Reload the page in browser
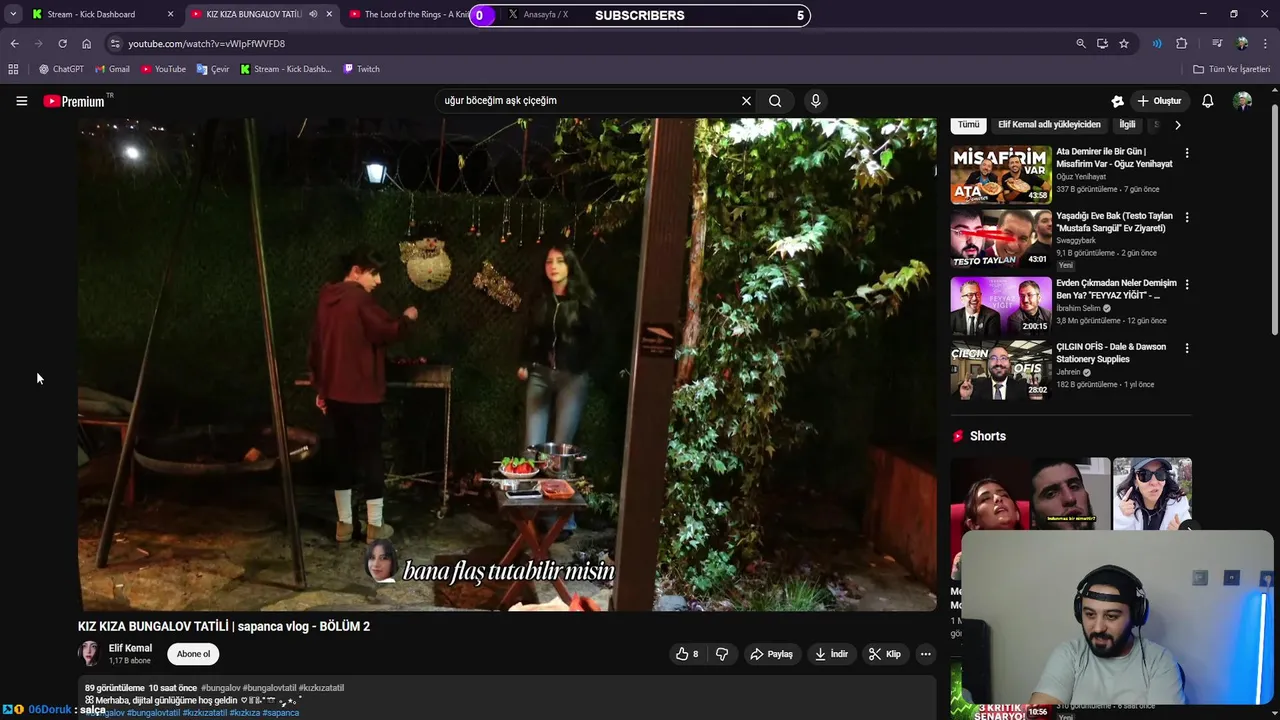The width and height of the screenshot is (1280, 720). pyautogui.click(x=62, y=44)
